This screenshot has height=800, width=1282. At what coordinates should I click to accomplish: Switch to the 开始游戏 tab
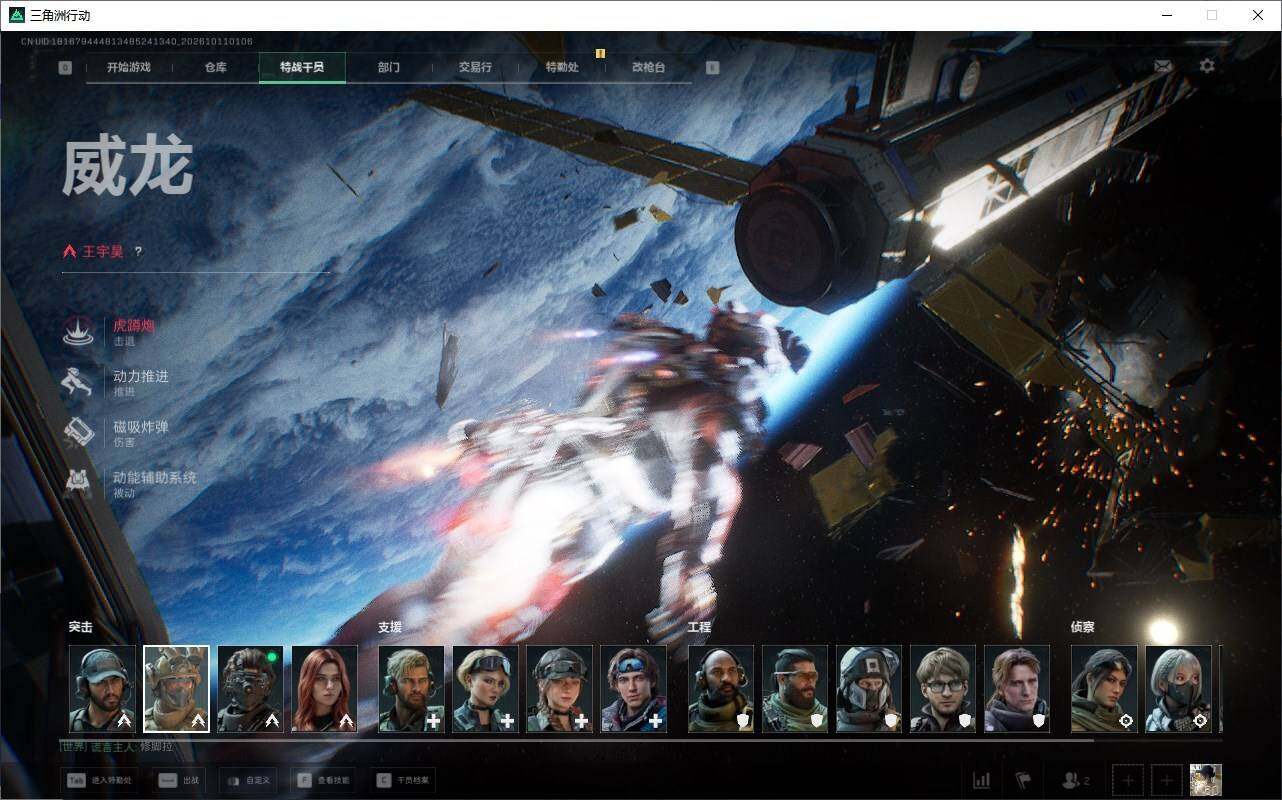pyautogui.click(x=129, y=67)
